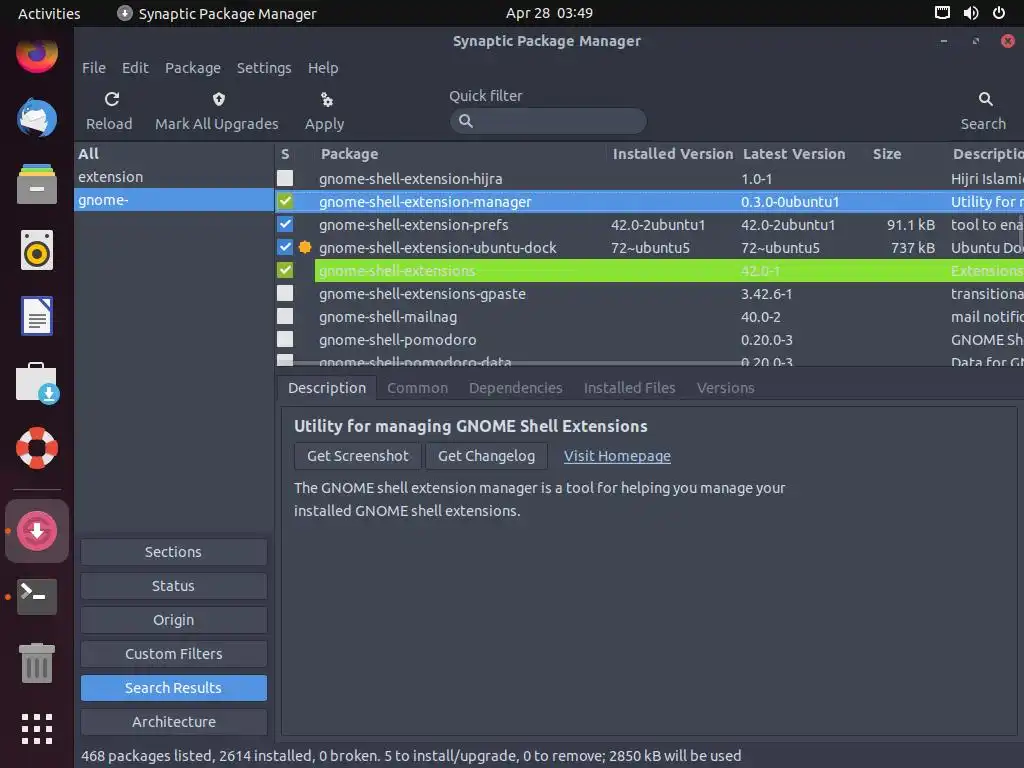Image resolution: width=1024 pixels, height=768 pixels.
Task: Switch to the Installed Files tab
Action: click(630, 388)
